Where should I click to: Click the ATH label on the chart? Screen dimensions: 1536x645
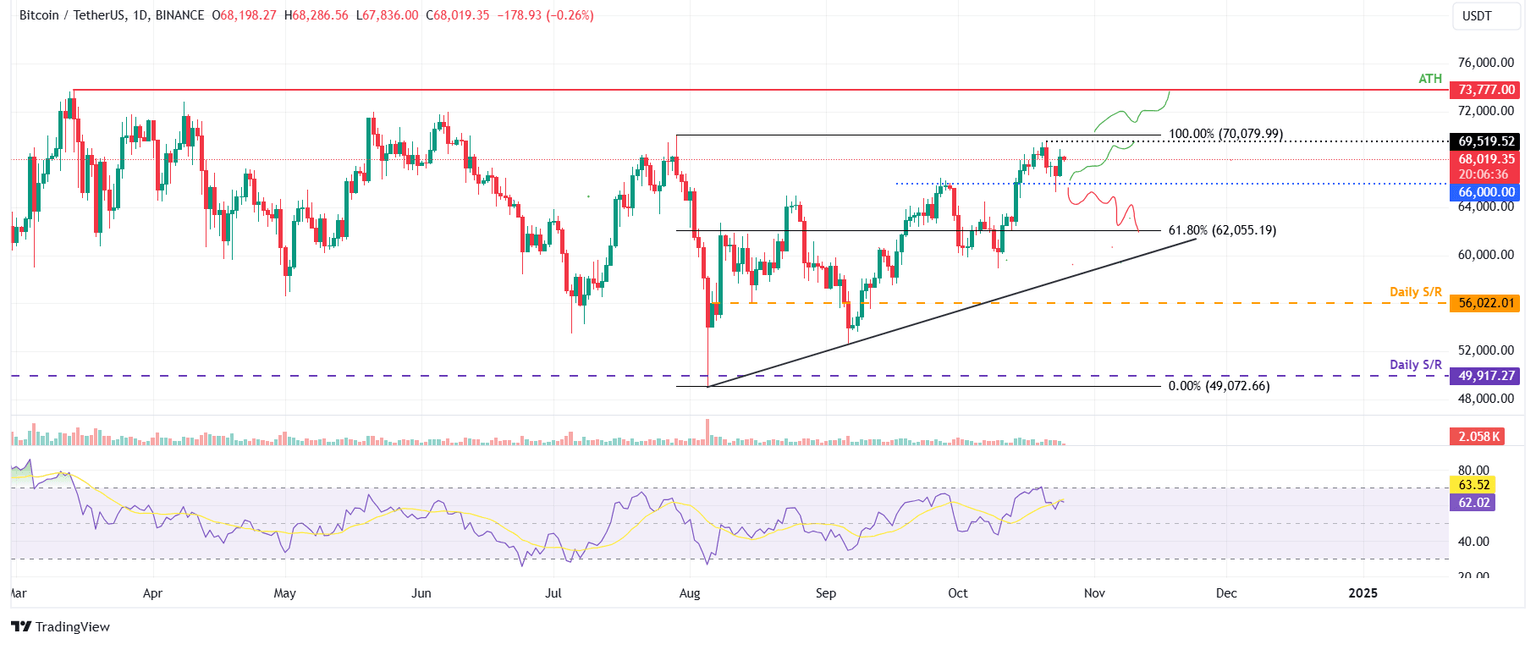tap(1430, 78)
